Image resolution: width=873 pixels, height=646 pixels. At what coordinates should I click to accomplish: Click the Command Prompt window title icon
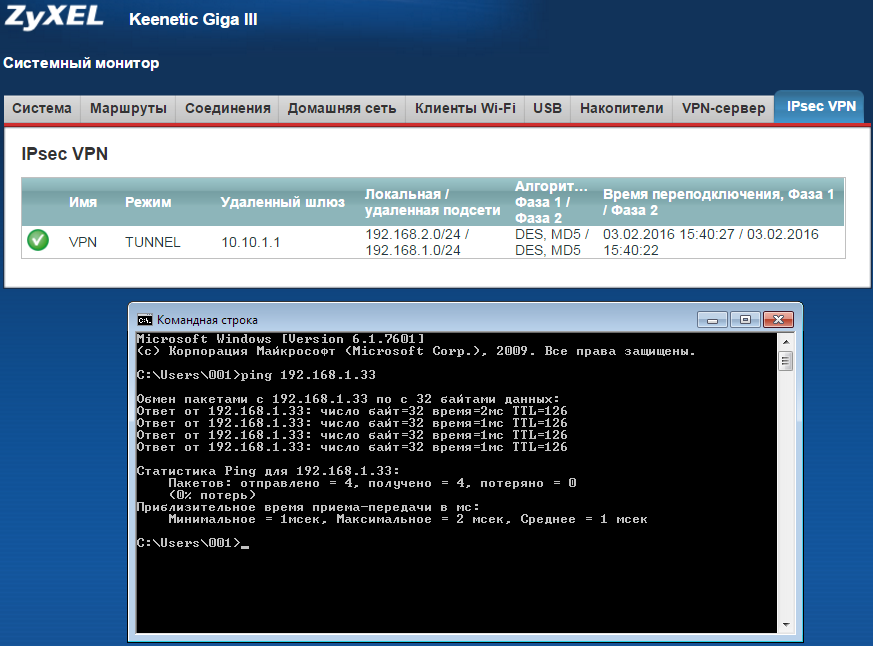[x=145, y=320]
